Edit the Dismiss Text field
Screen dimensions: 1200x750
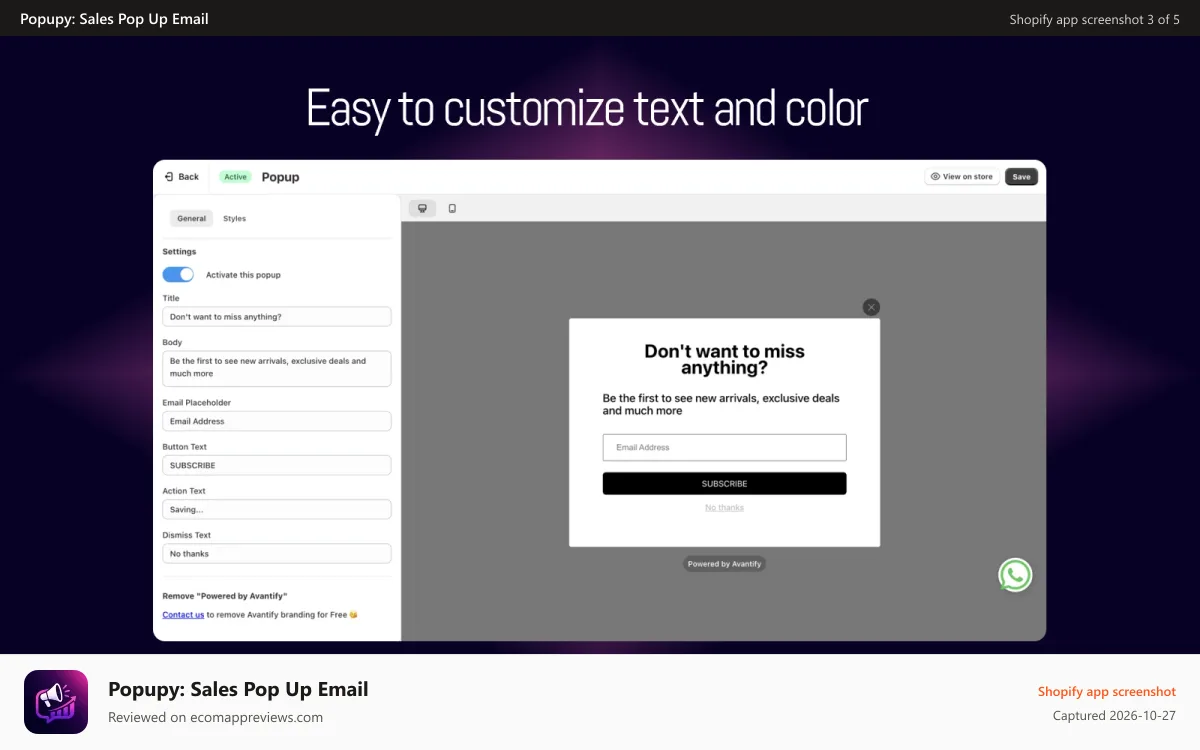pyautogui.click(x=277, y=553)
